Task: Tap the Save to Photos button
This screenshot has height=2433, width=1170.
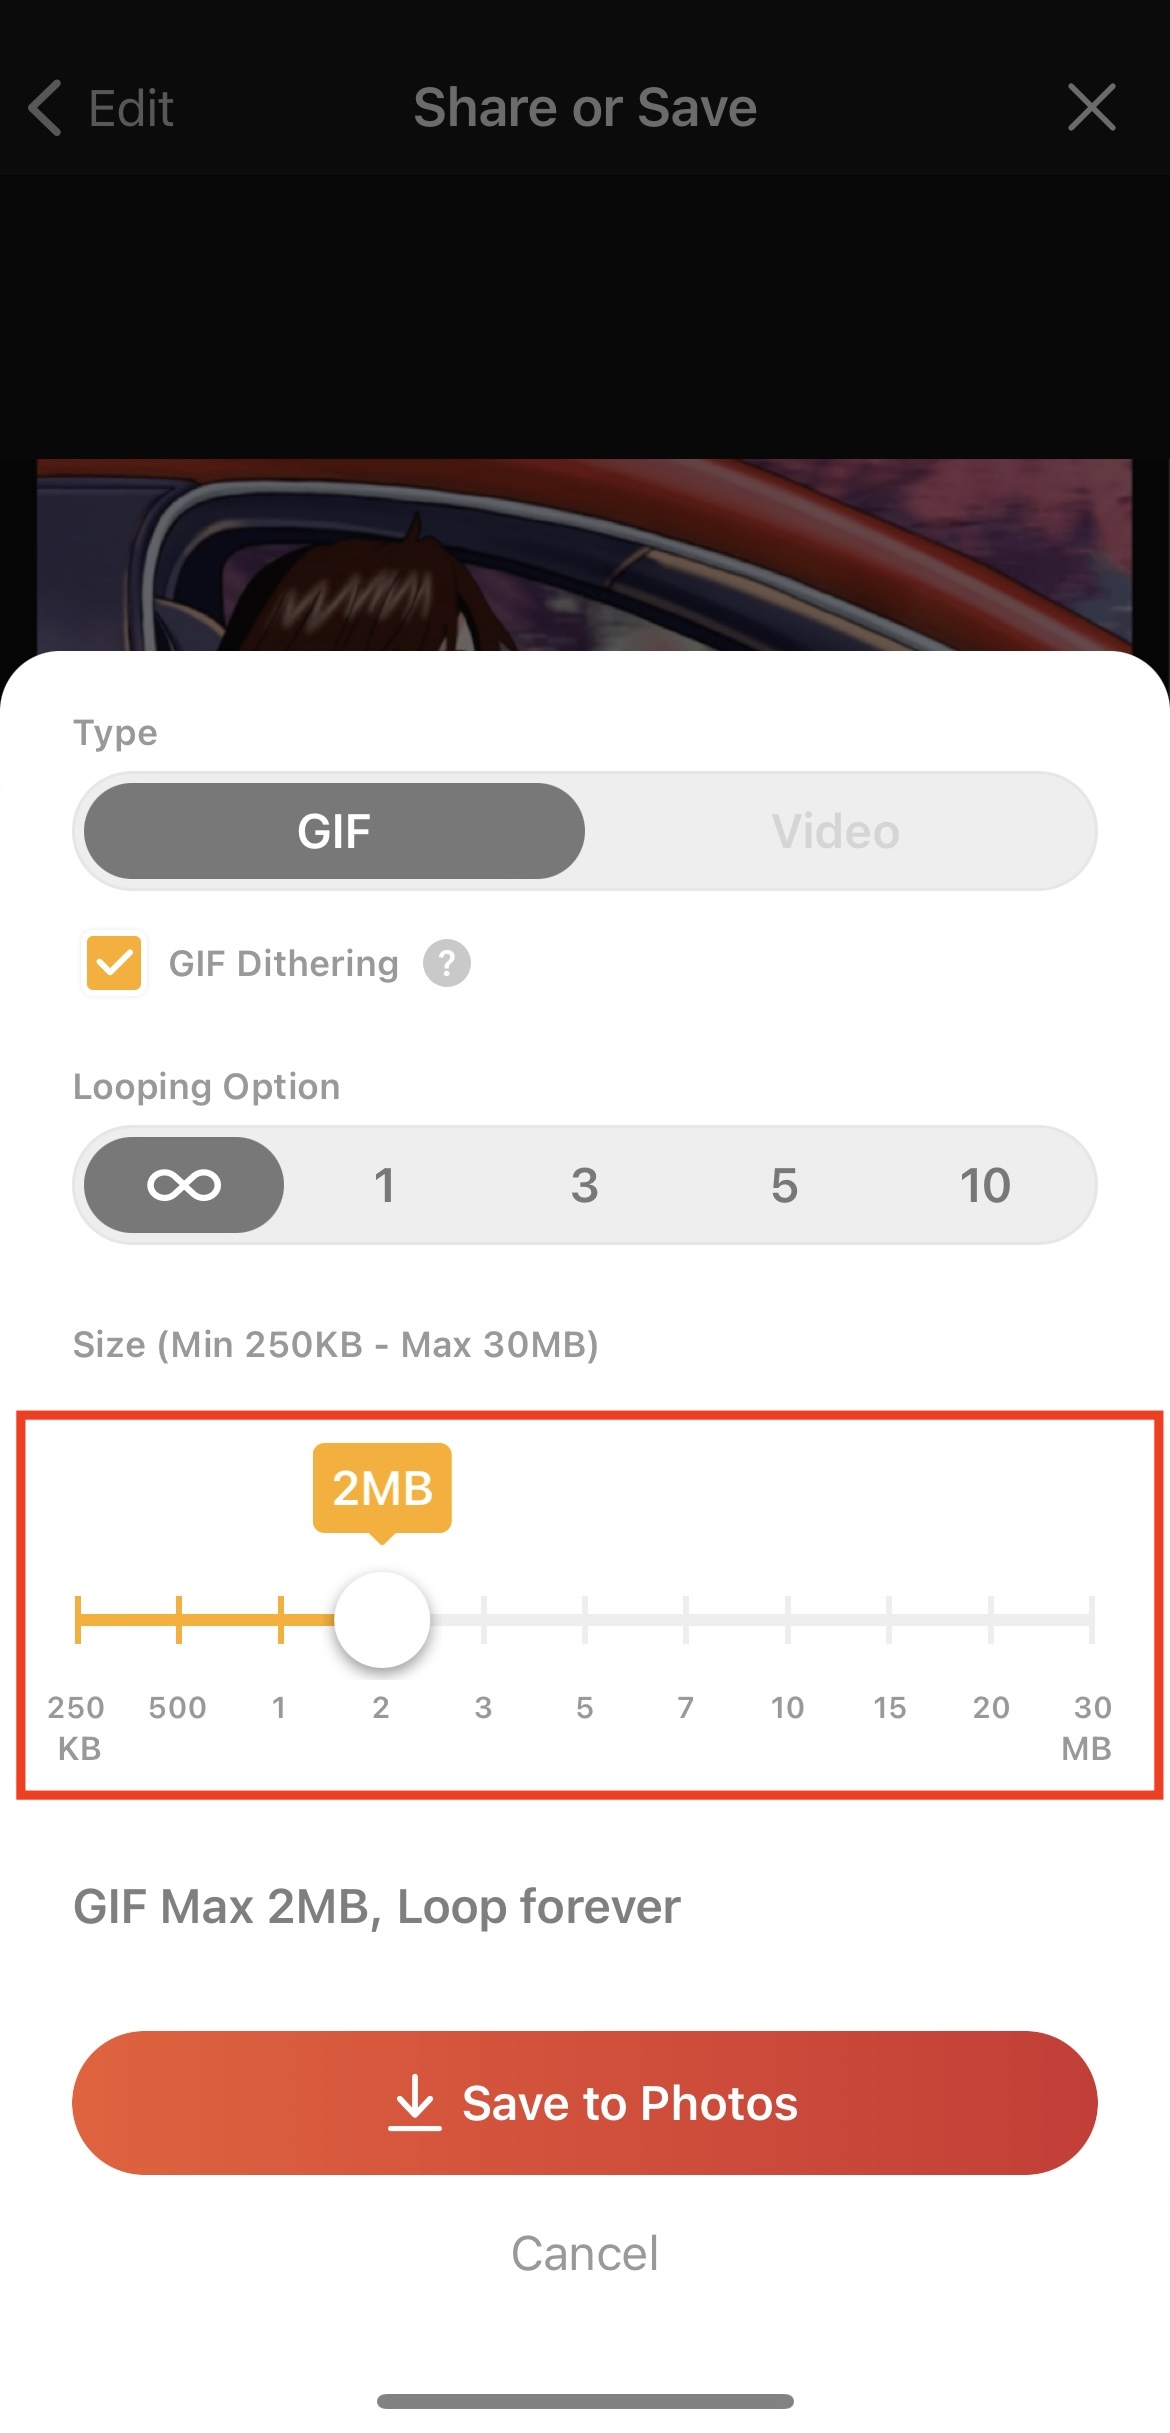Action: click(585, 2102)
